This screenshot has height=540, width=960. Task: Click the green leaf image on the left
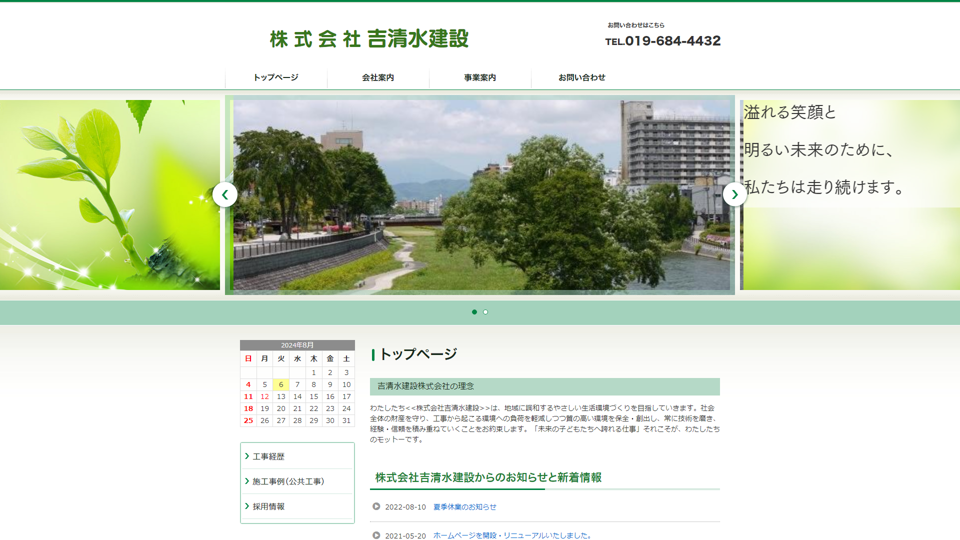(x=110, y=194)
